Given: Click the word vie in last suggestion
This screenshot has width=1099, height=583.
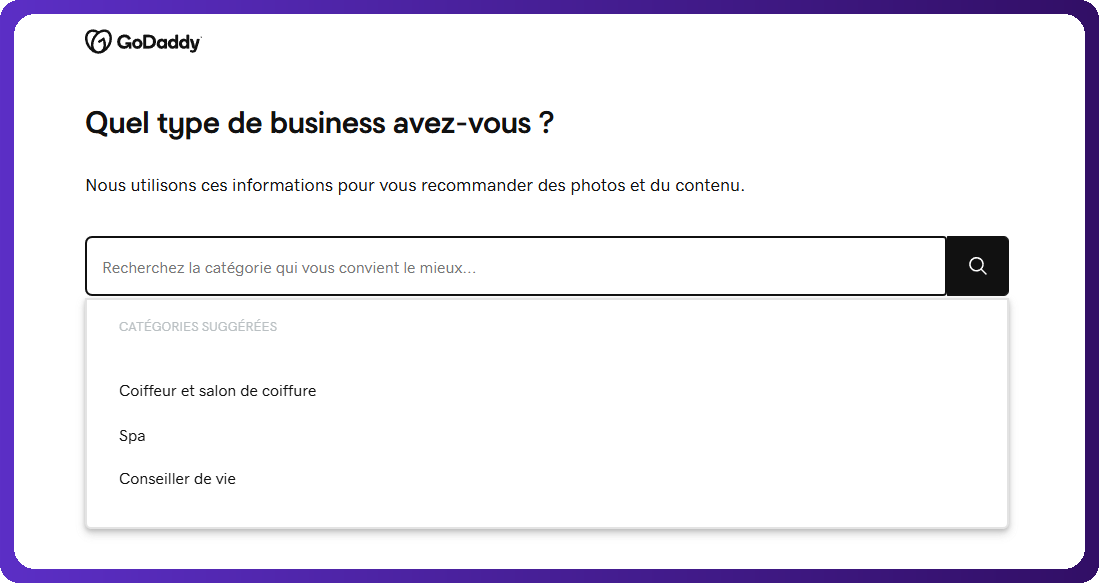Looking at the screenshot, I should click(224, 479).
